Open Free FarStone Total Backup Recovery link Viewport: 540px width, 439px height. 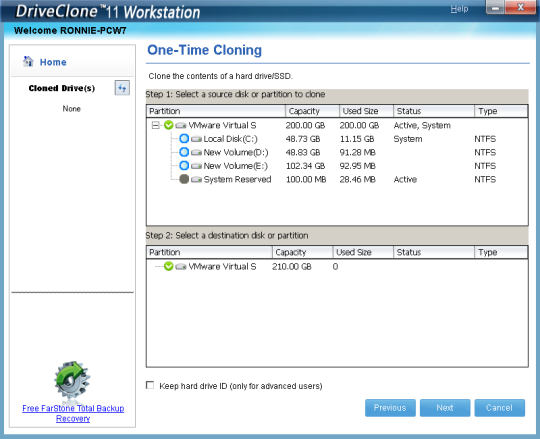tap(73, 413)
